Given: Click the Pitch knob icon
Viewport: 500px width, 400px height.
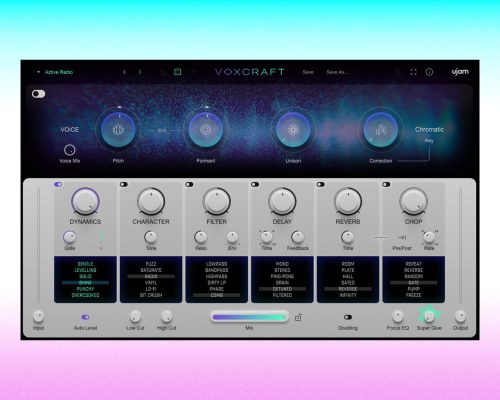Looking at the screenshot, I should [x=118, y=129].
